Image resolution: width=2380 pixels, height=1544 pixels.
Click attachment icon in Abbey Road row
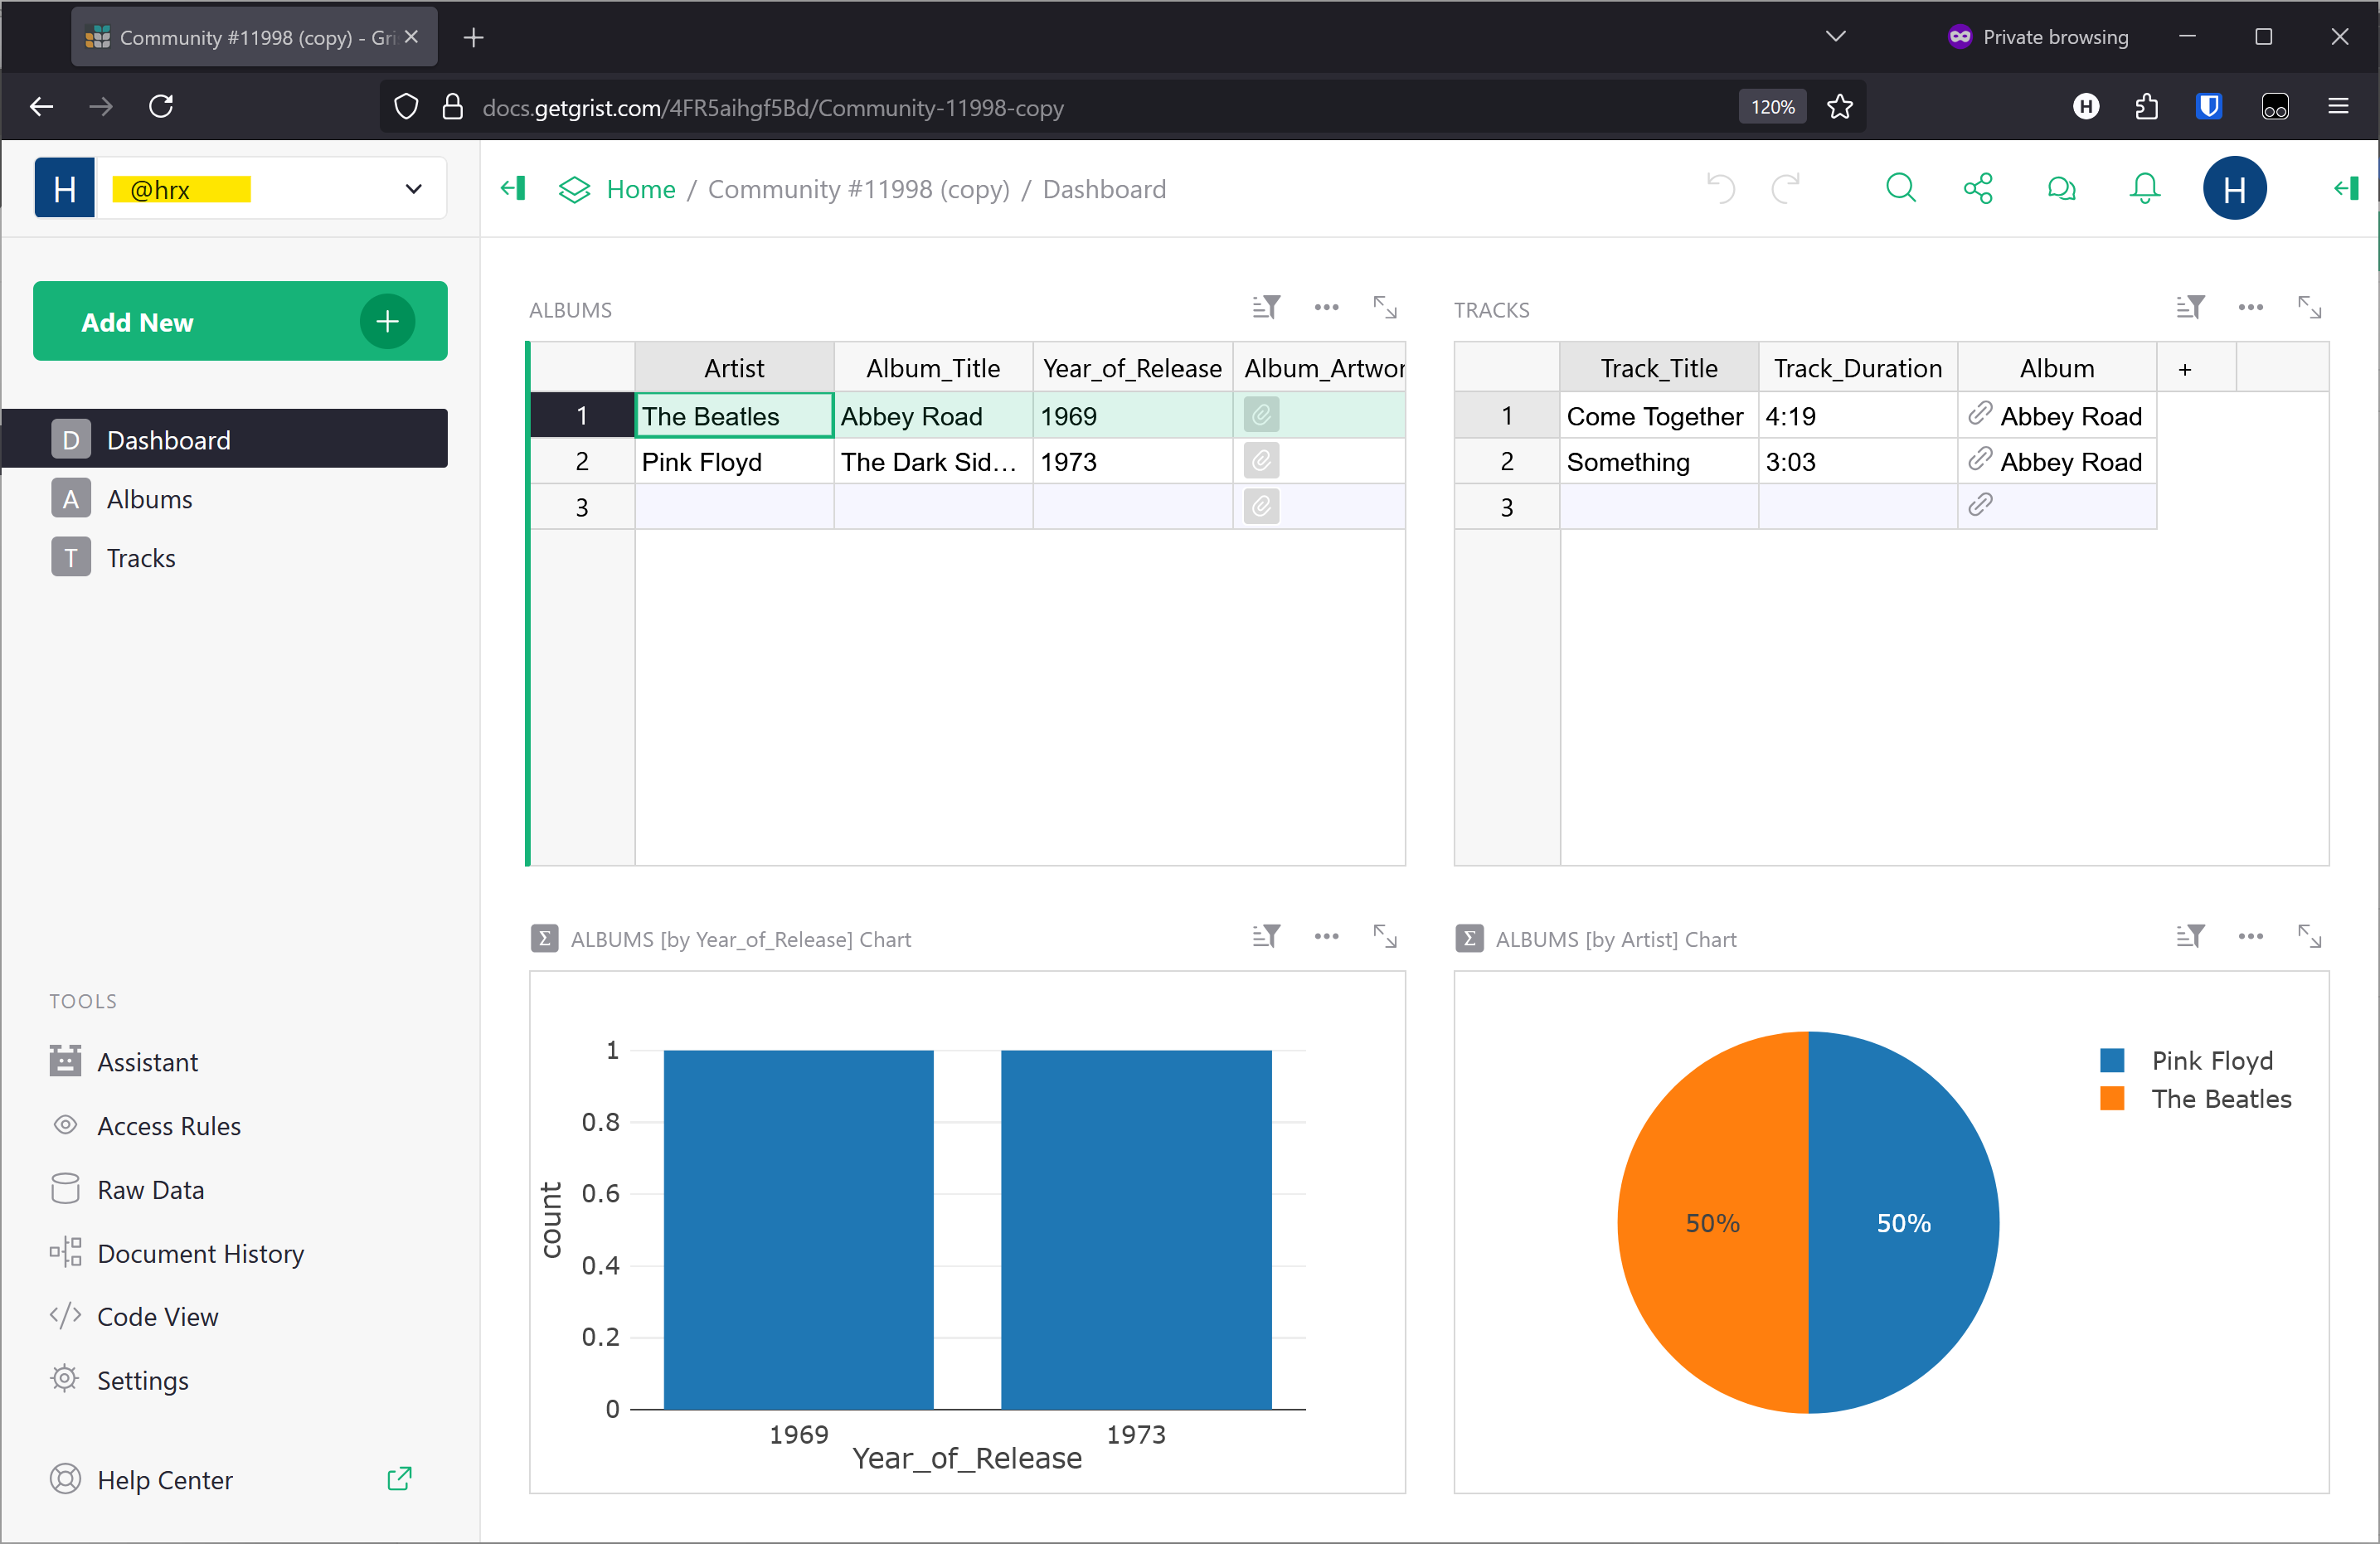point(1261,415)
